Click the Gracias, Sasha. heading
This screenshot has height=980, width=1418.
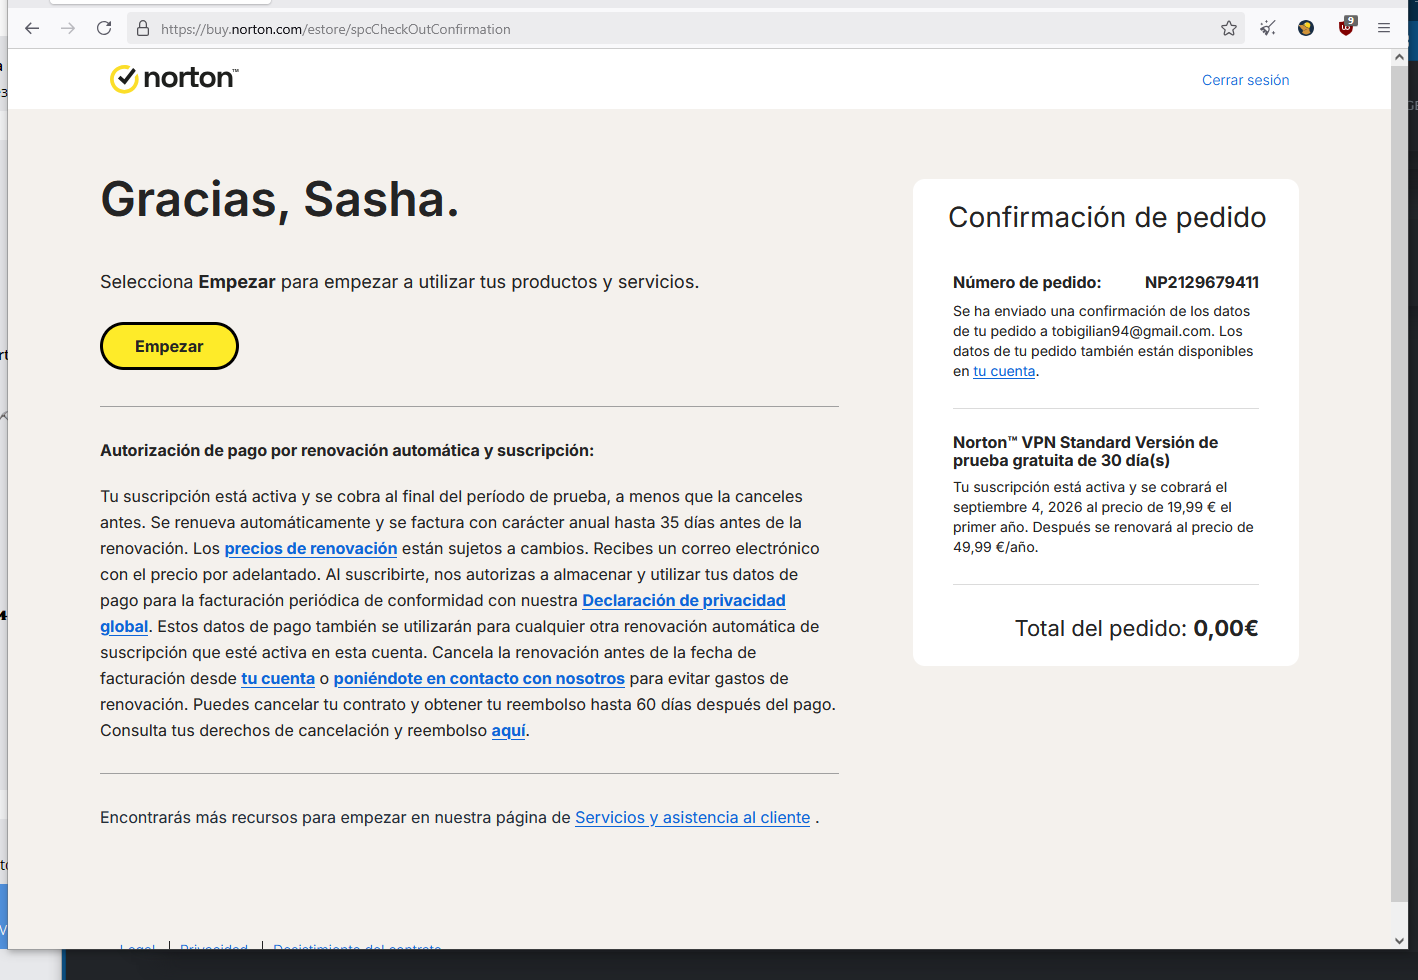tap(280, 199)
